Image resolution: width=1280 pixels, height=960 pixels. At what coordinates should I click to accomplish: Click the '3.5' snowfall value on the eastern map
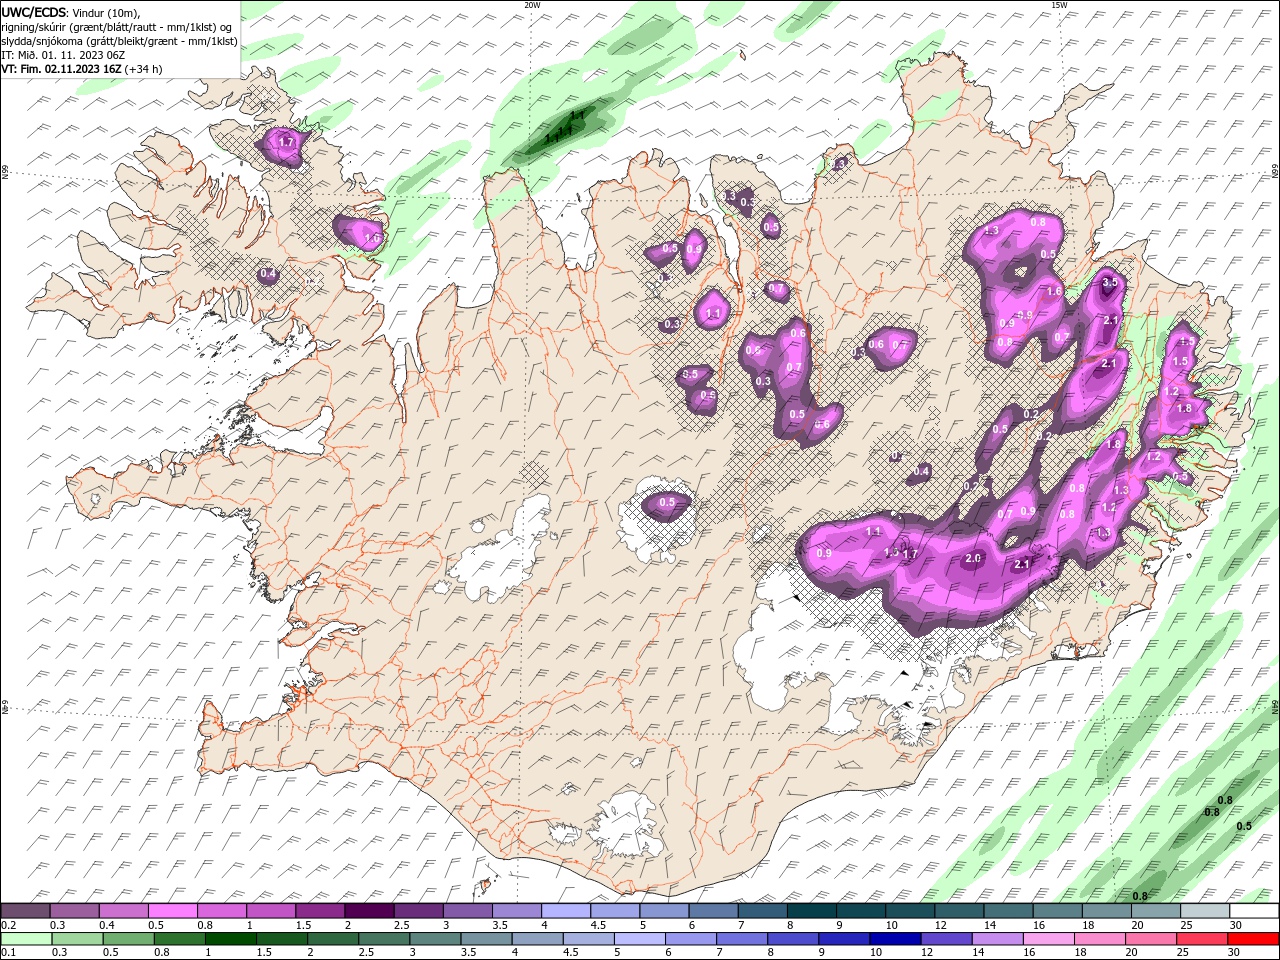(x=1110, y=283)
